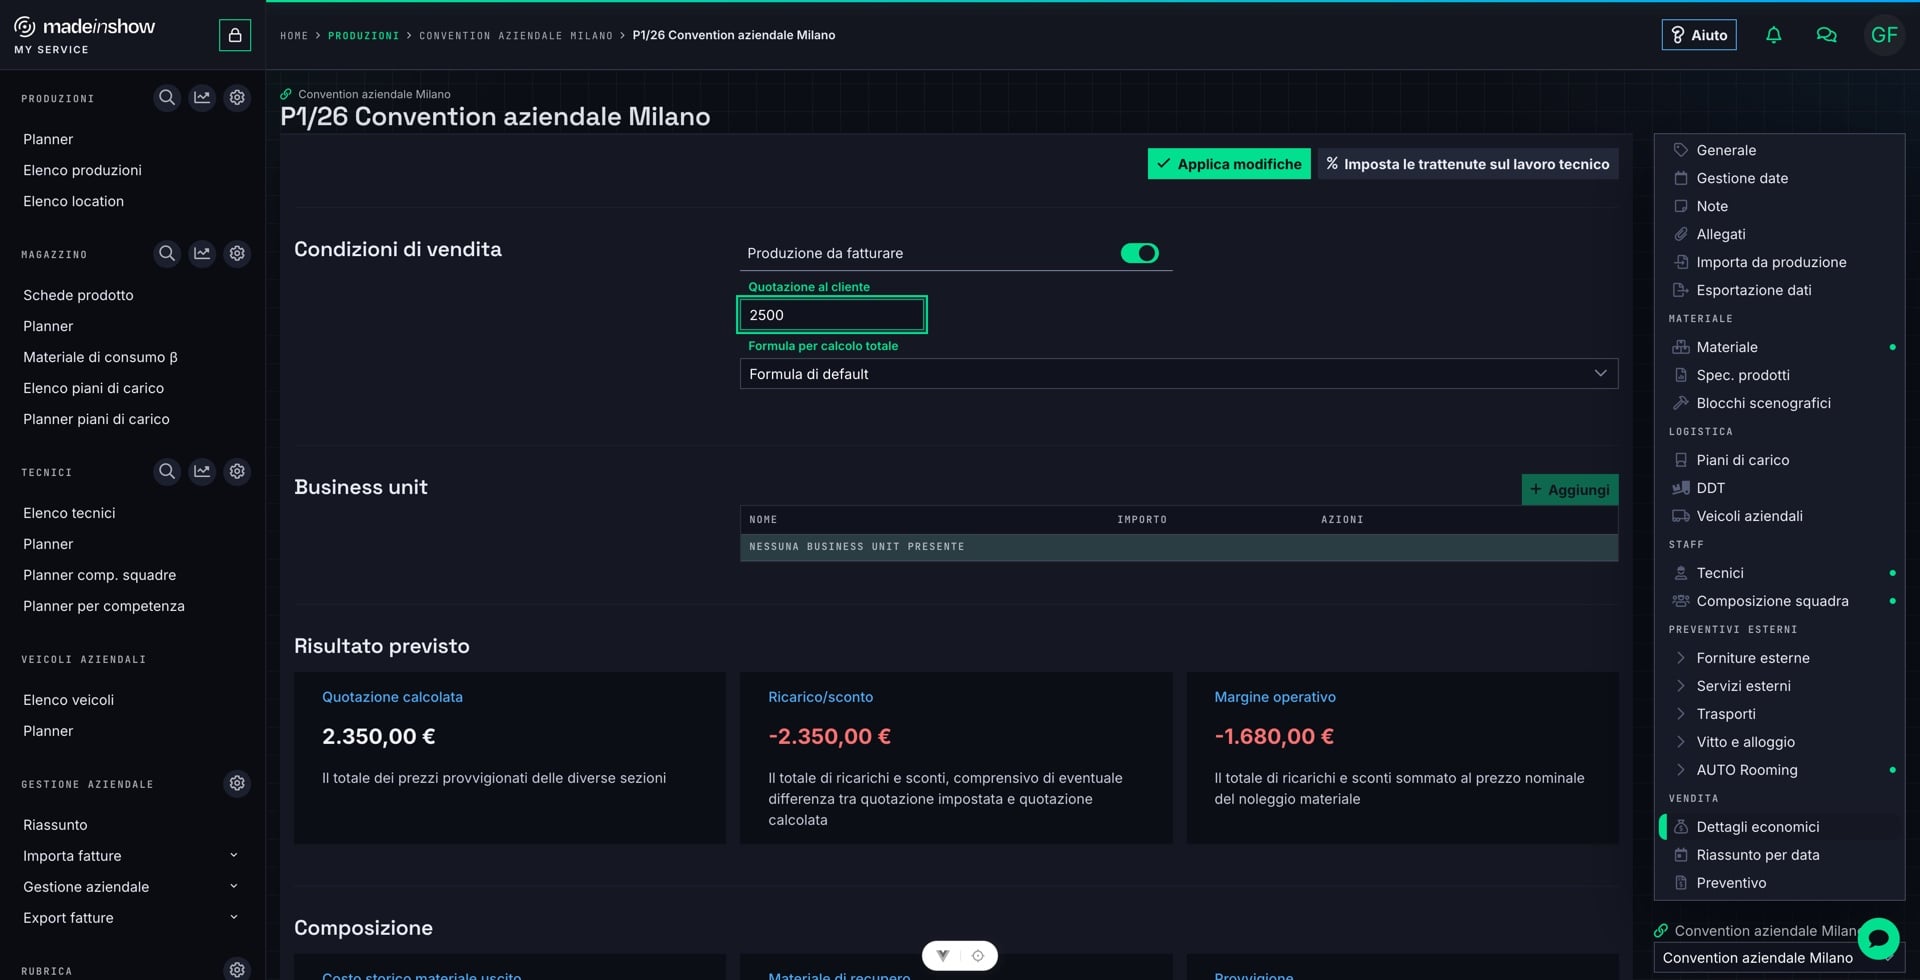
Task: Expand Forniture esterne section
Action: click(x=1680, y=658)
